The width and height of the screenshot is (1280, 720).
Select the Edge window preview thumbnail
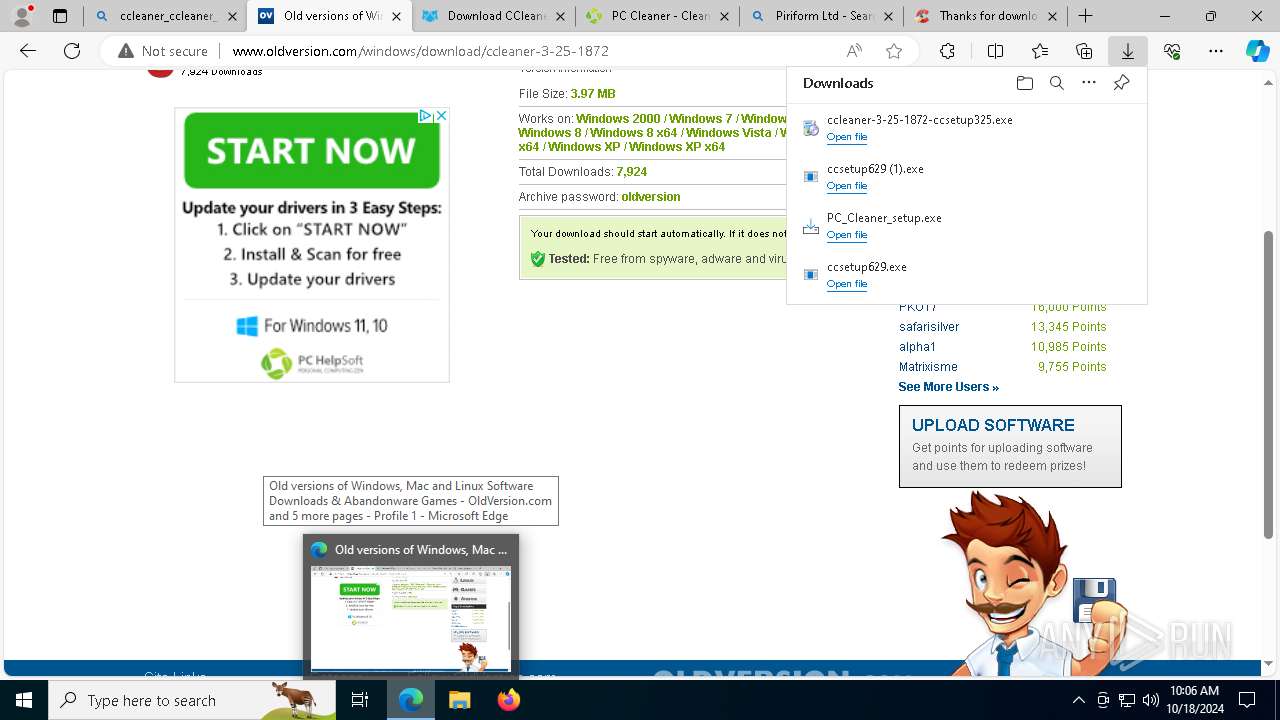411,618
